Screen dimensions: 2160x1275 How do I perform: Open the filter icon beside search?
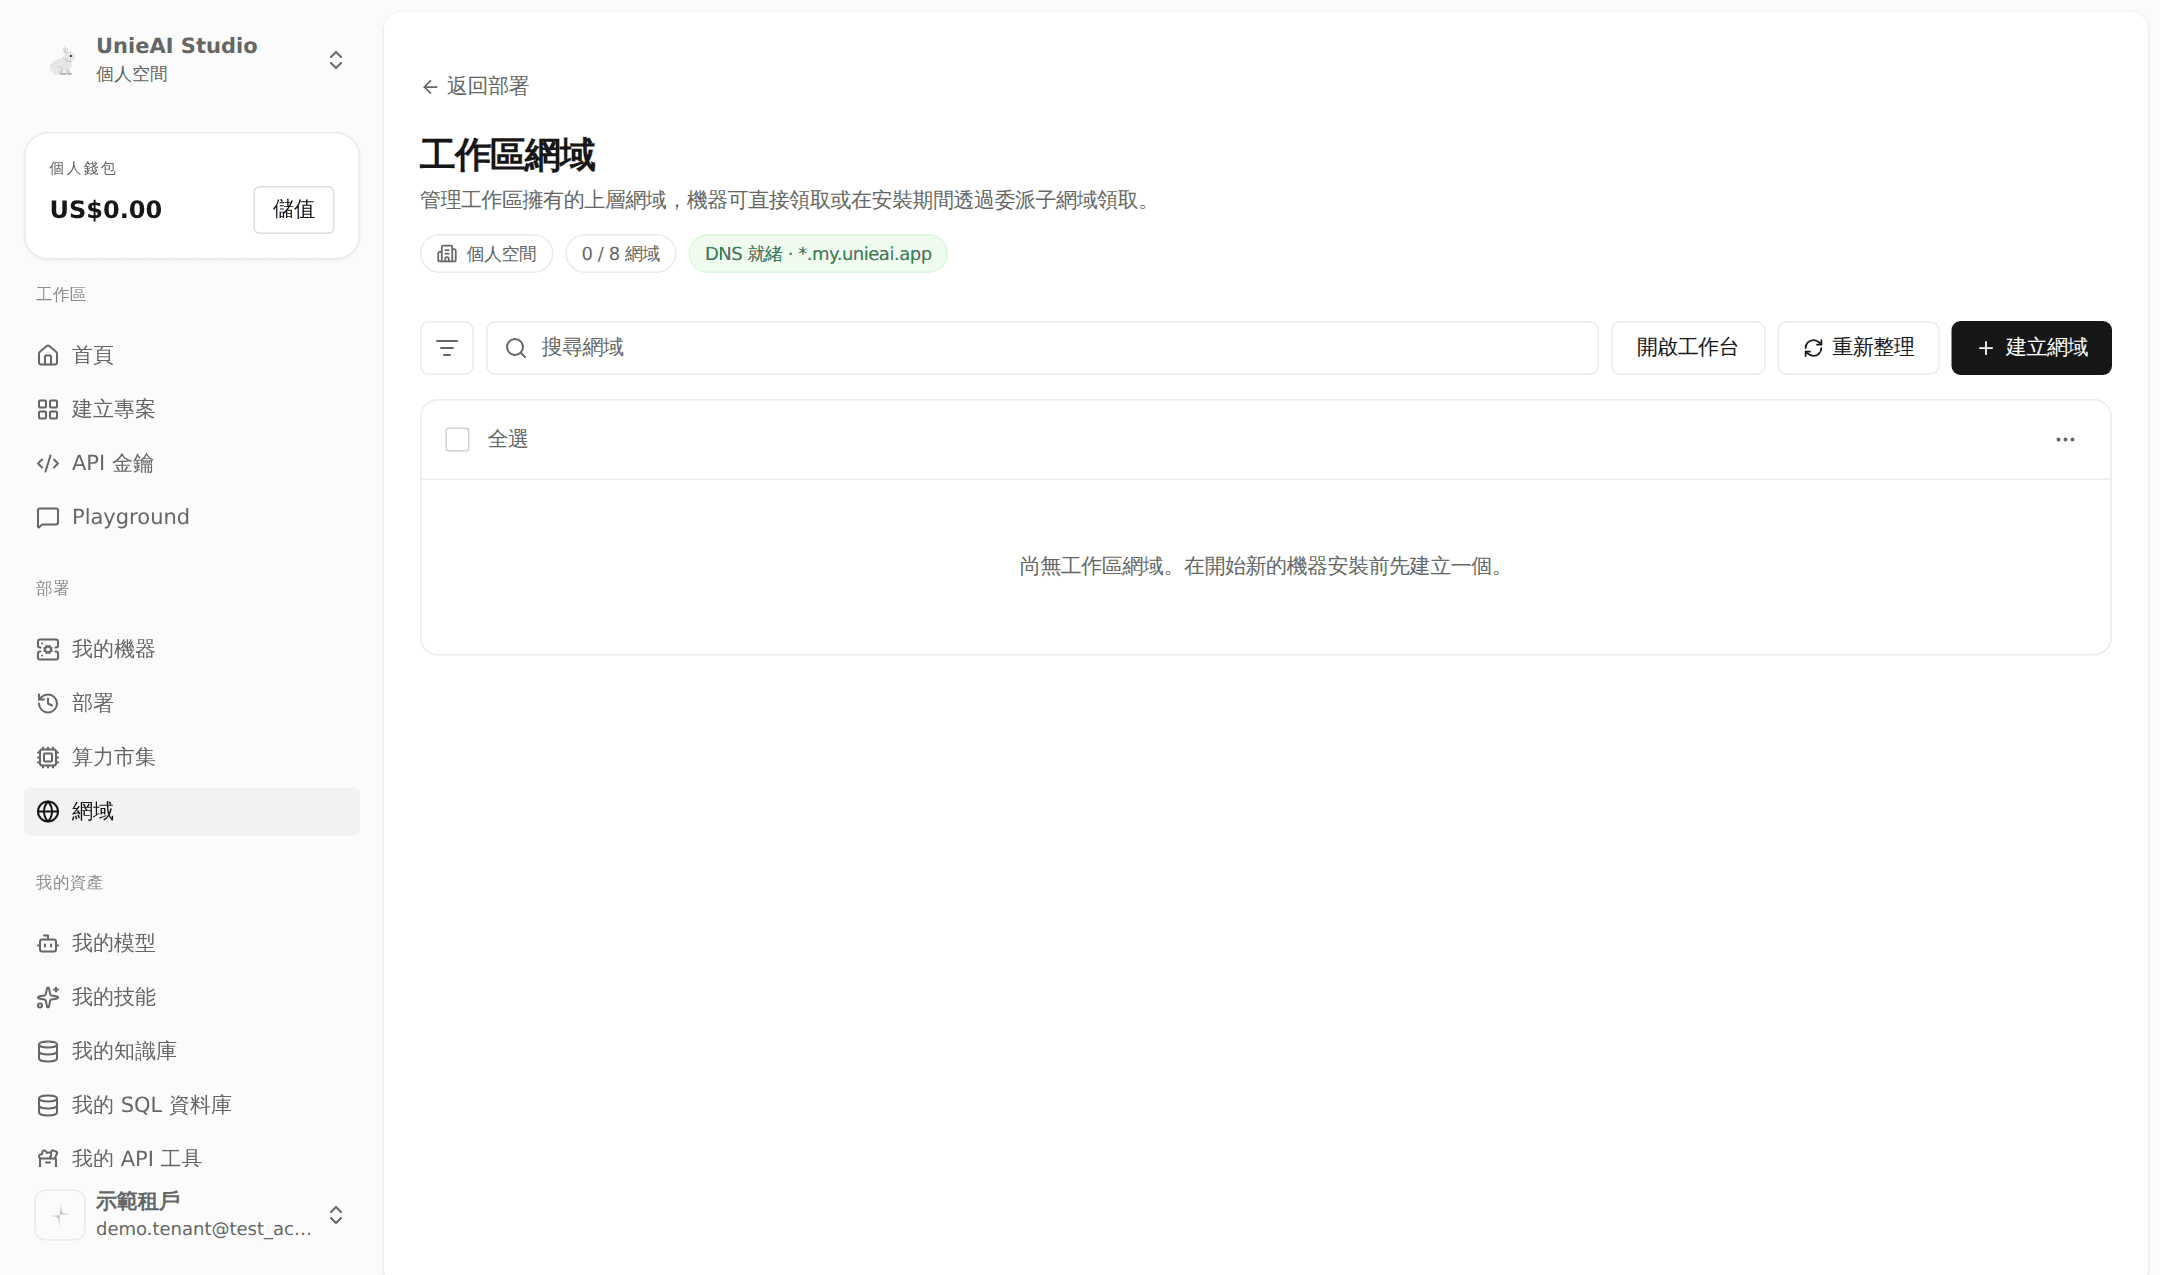(x=447, y=348)
